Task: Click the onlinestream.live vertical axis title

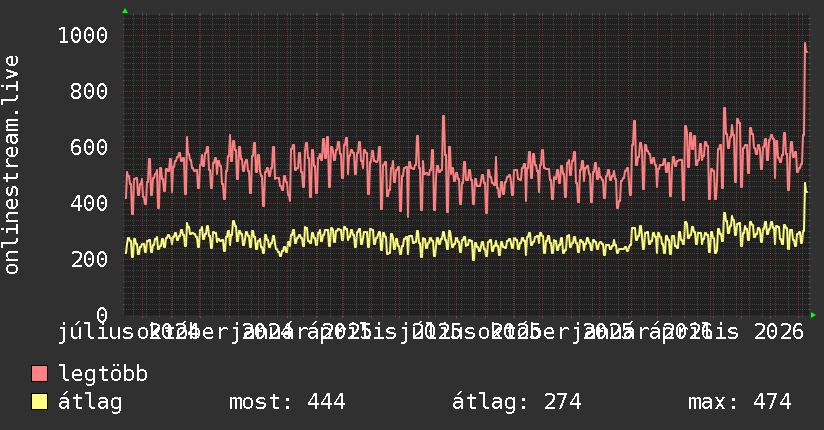Action: (x=12, y=165)
